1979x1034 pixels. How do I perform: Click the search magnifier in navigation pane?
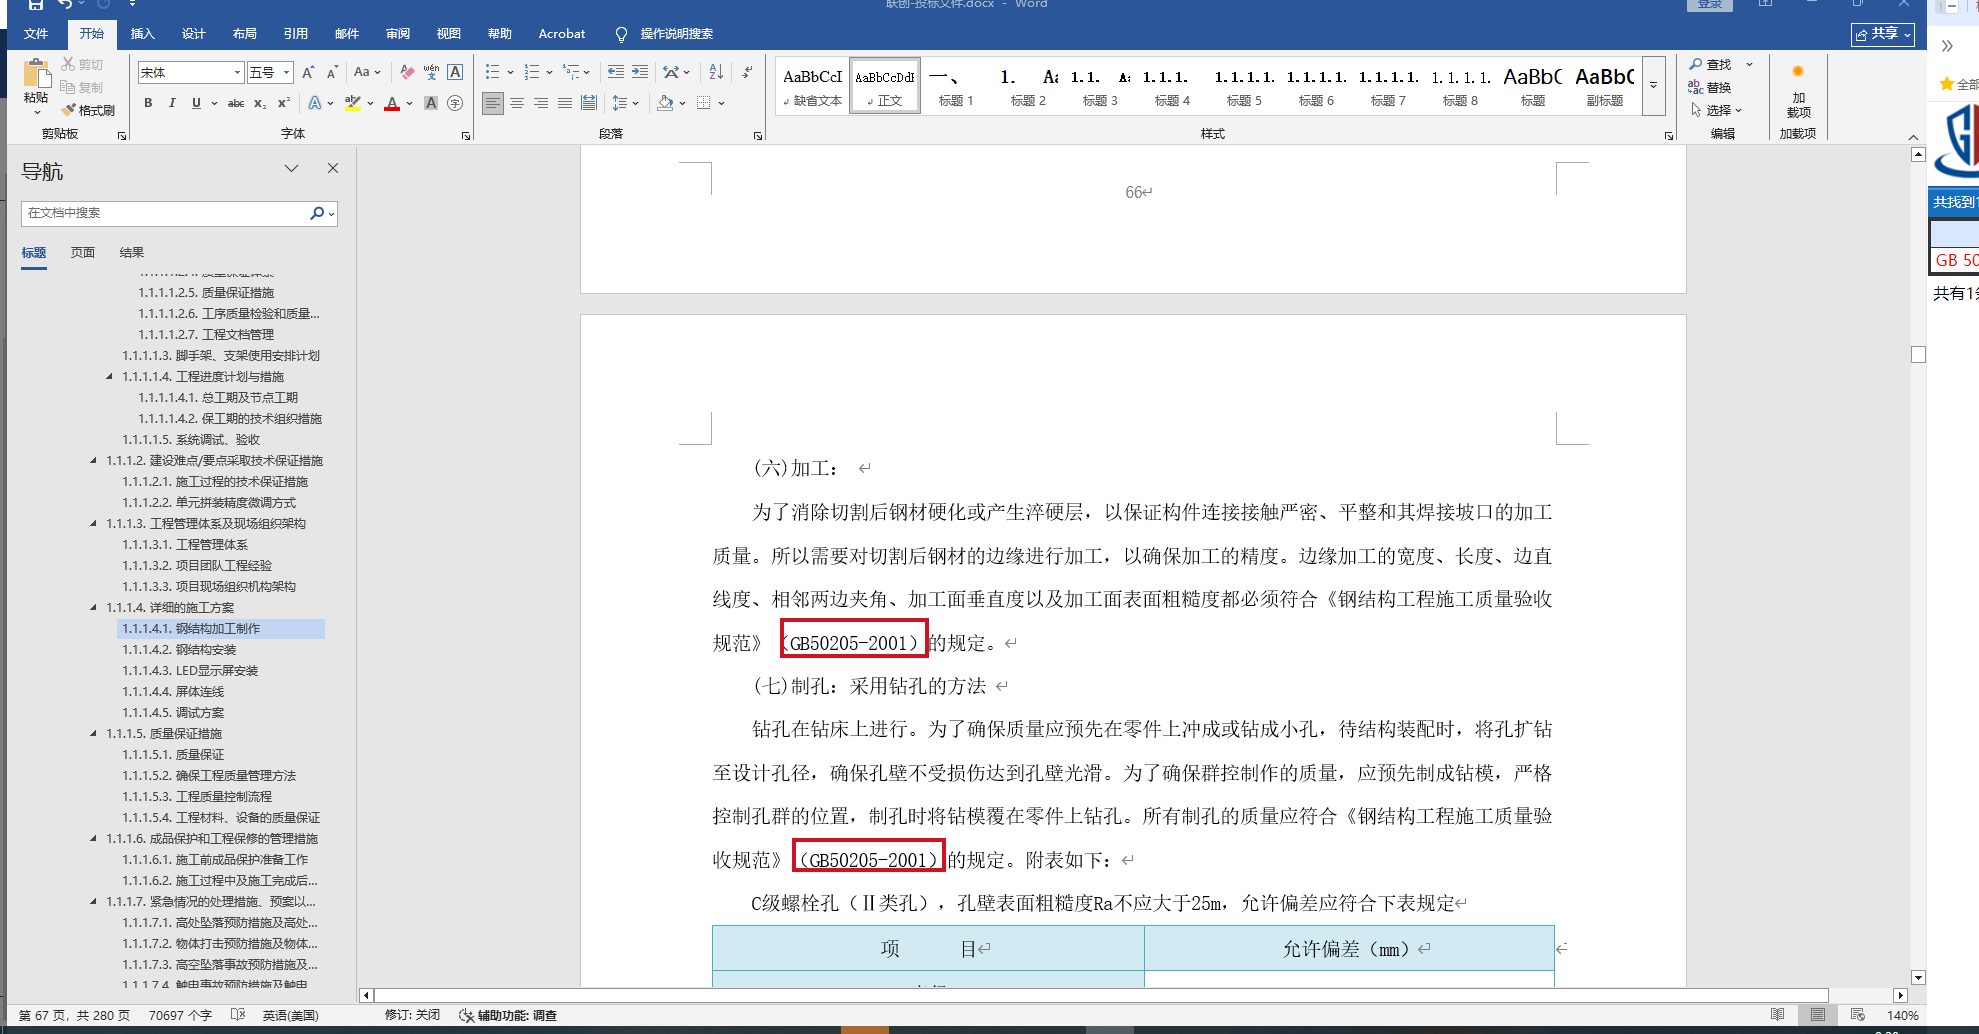coord(317,213)
